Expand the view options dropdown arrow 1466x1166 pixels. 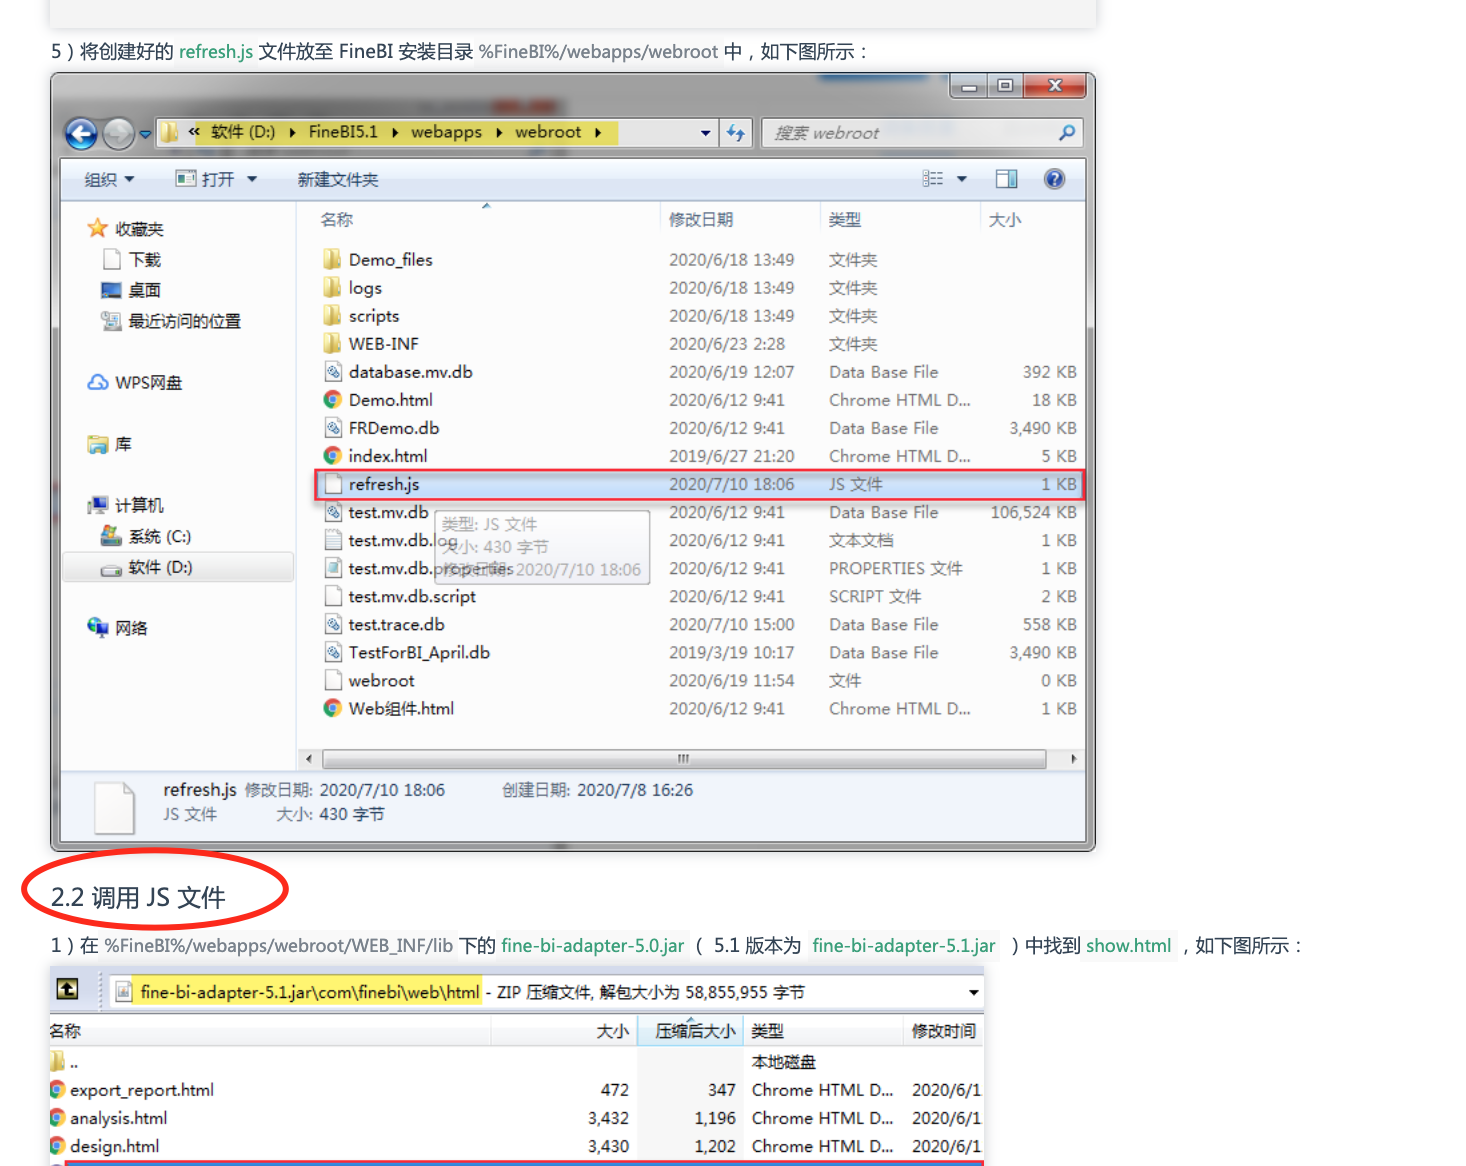962,179
